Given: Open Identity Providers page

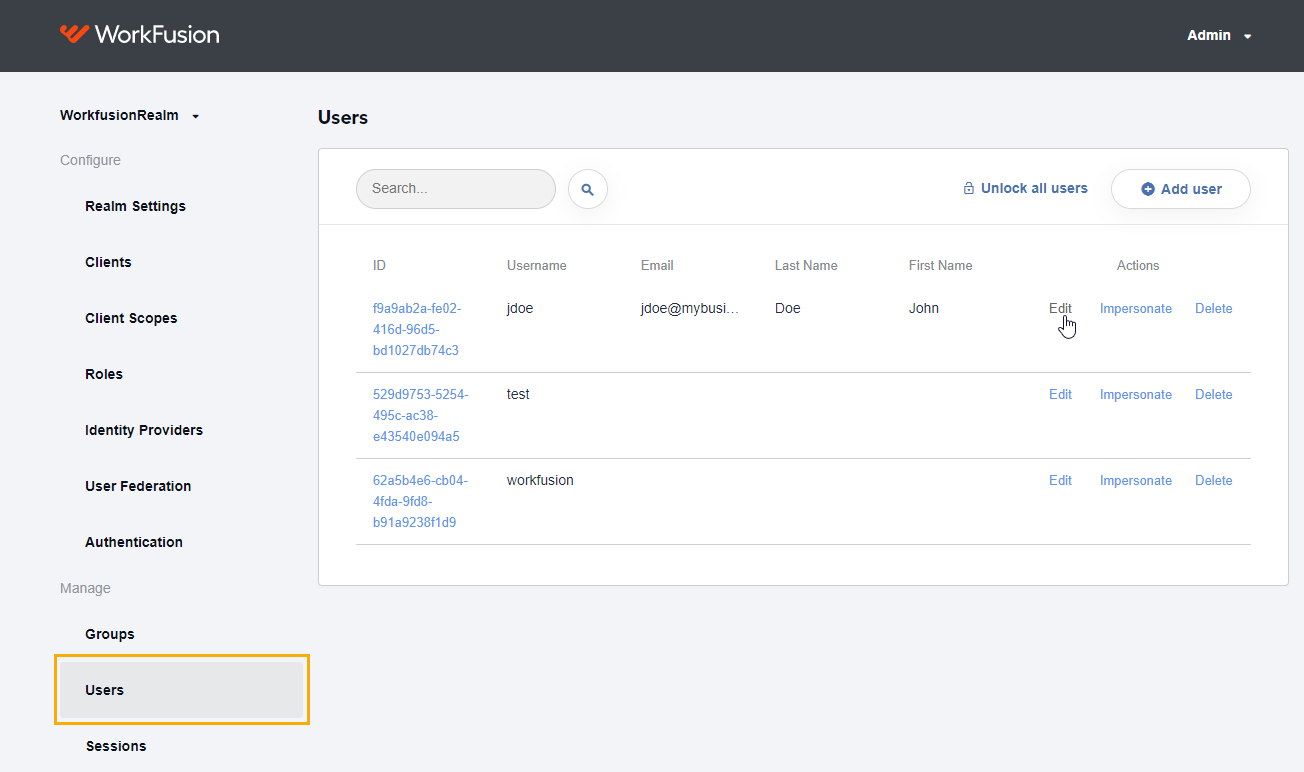Looking at the screenshot, I should (x=144, y=430).
